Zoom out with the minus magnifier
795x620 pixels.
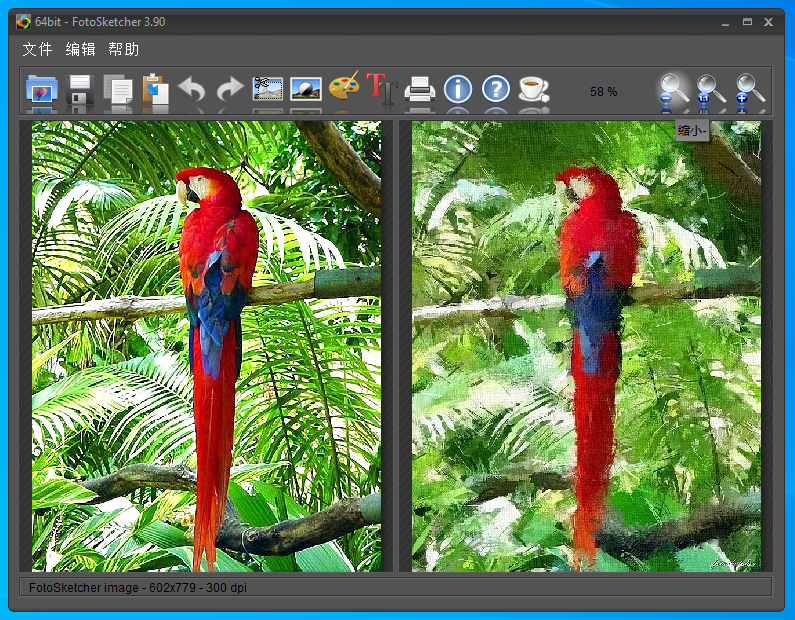click(673, 90)
